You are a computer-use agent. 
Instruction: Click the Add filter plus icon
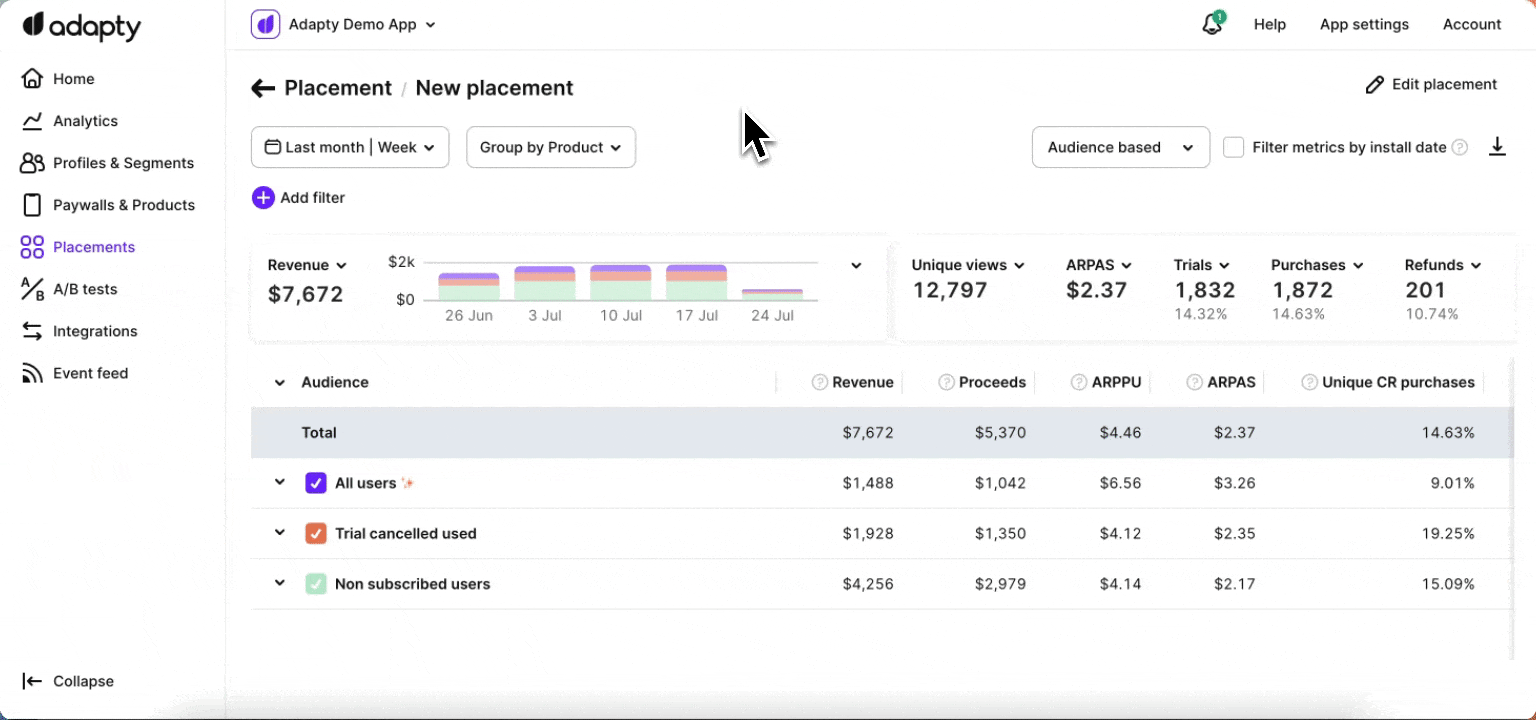(263, 198)
